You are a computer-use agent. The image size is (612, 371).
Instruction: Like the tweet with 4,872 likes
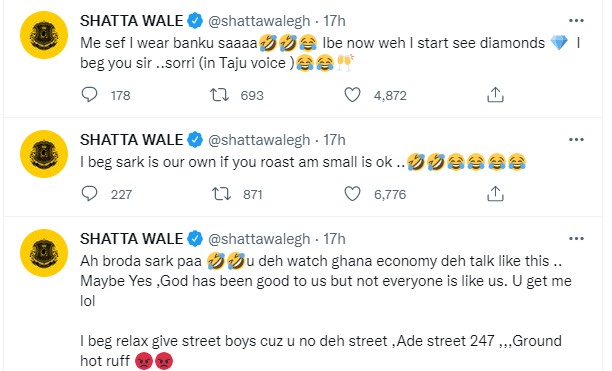(x=352, y=95)
